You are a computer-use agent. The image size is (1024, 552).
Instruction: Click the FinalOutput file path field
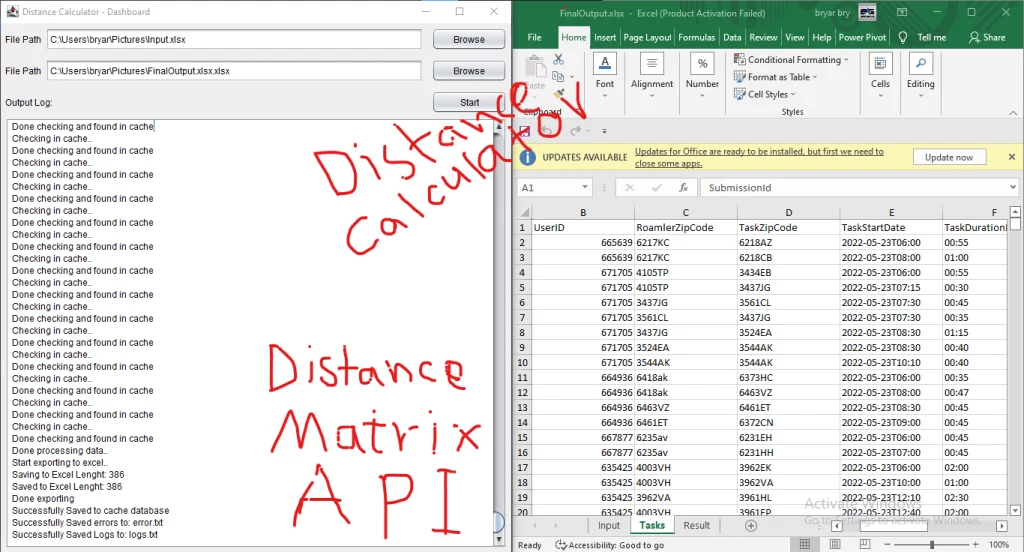(234, 71)
